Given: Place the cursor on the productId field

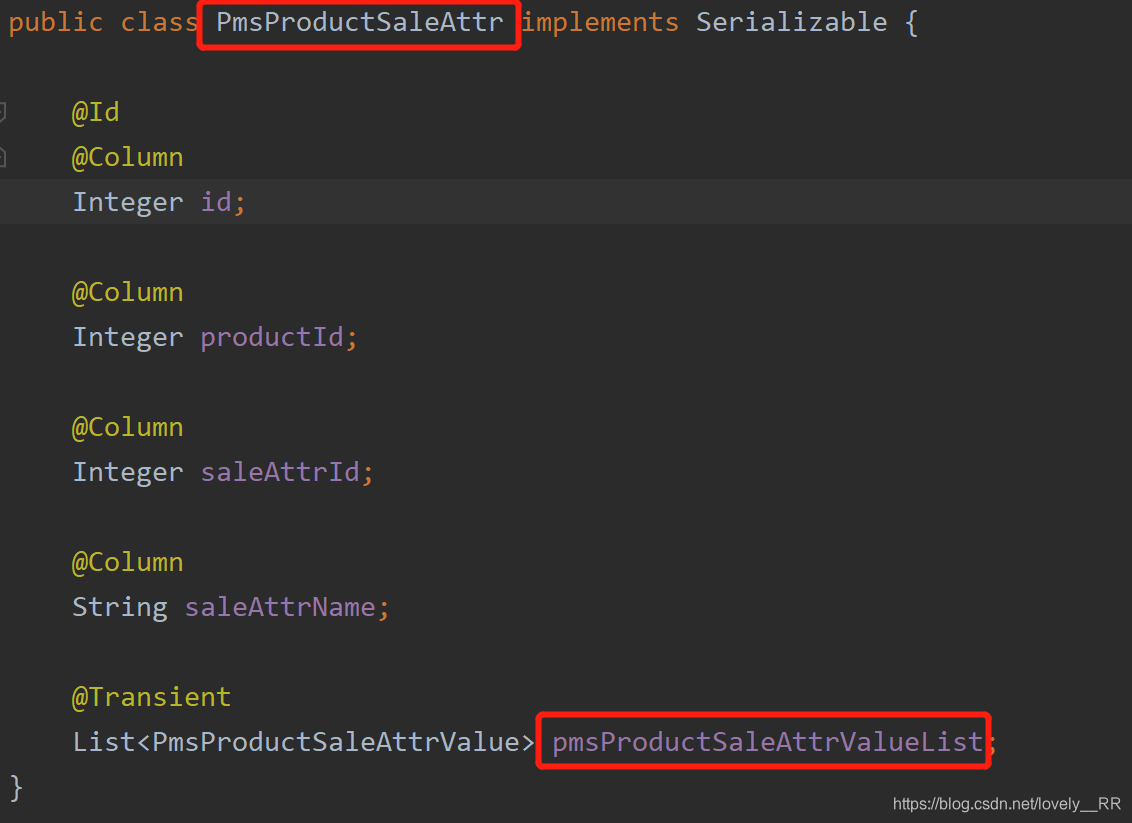Looking at the screenshot, I should coord(272,338).
